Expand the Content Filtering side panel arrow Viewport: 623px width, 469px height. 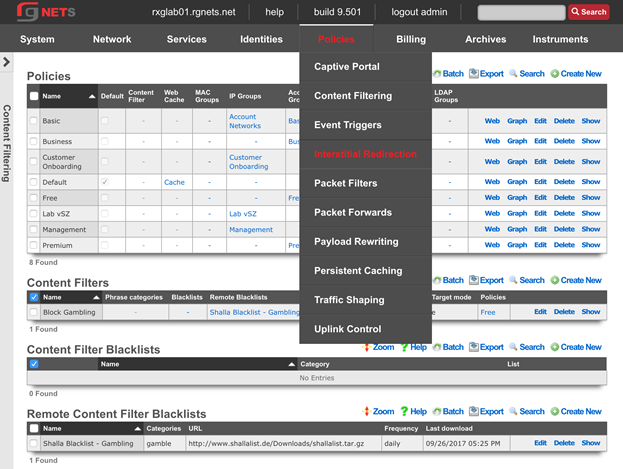(6, 62)
